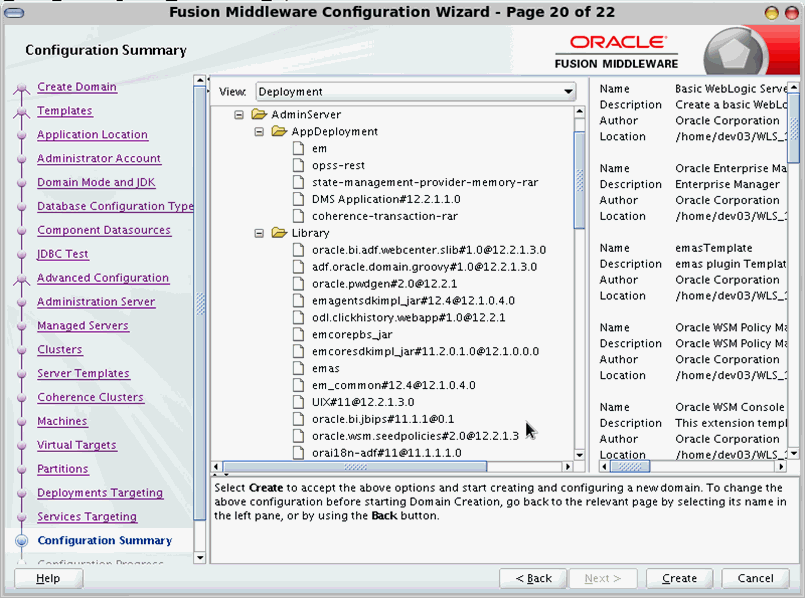Select the emcorepbs_jar library row

coord(352,335)
